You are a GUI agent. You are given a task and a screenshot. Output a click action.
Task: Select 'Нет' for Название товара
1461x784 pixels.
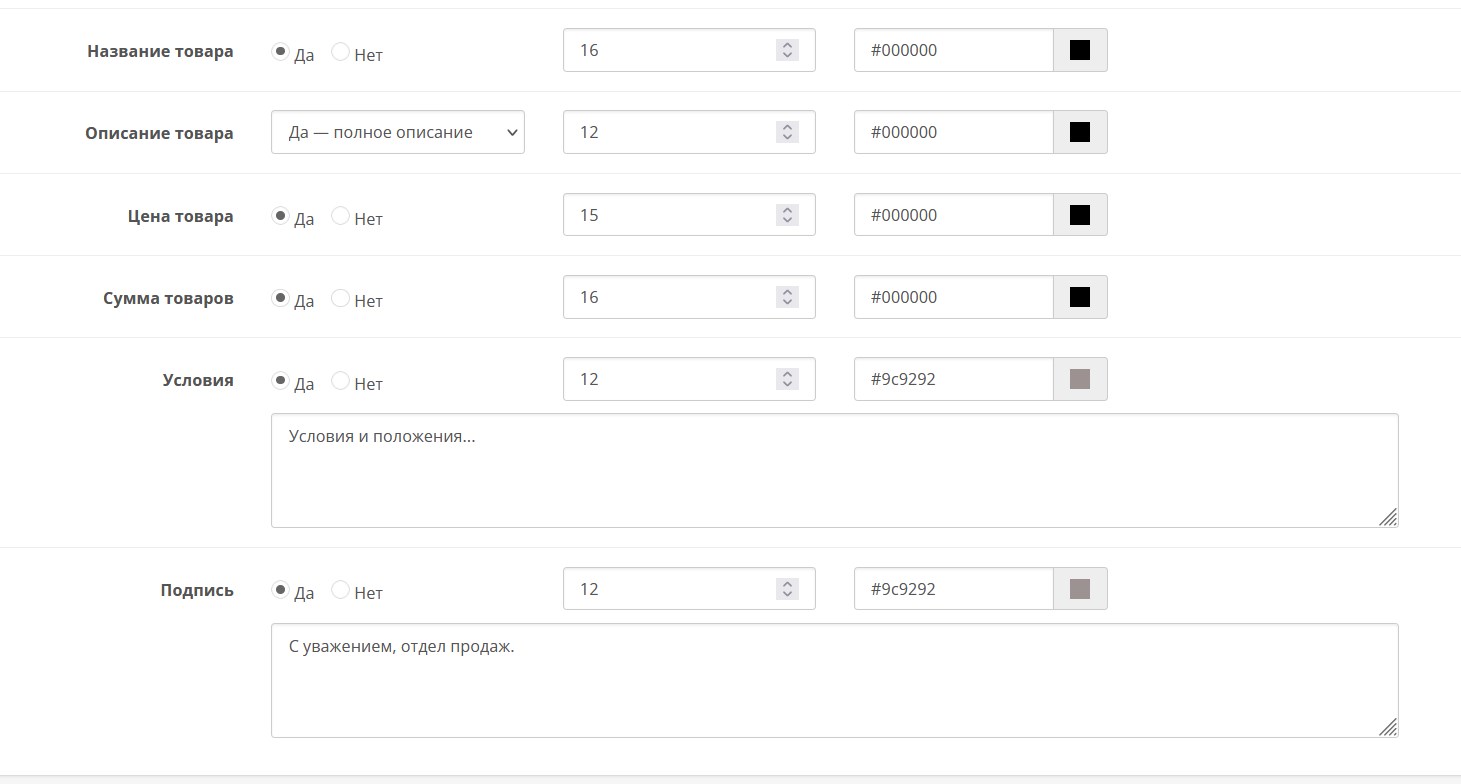tap(340, 51)
